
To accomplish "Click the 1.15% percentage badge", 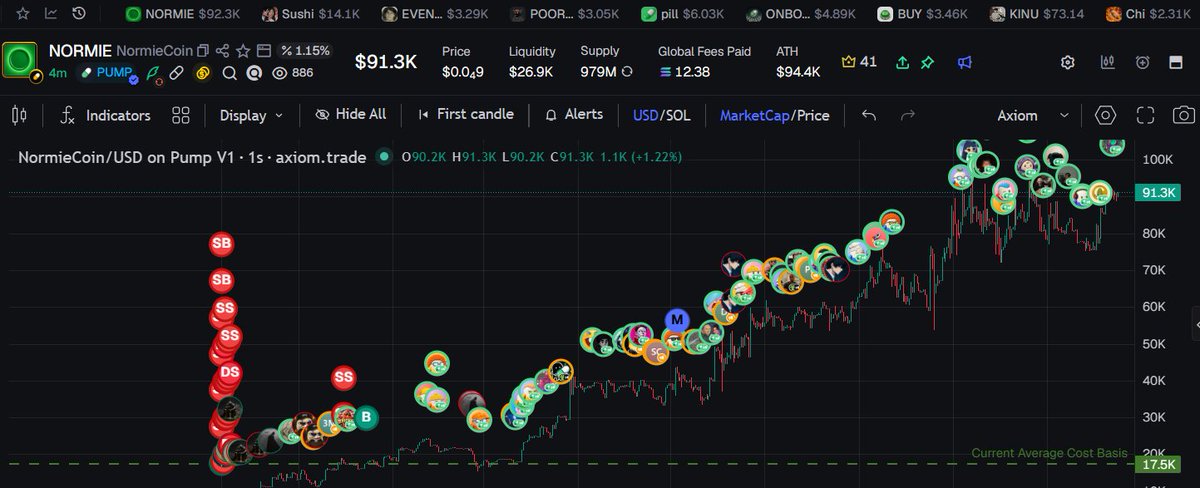I will (304, 50).
